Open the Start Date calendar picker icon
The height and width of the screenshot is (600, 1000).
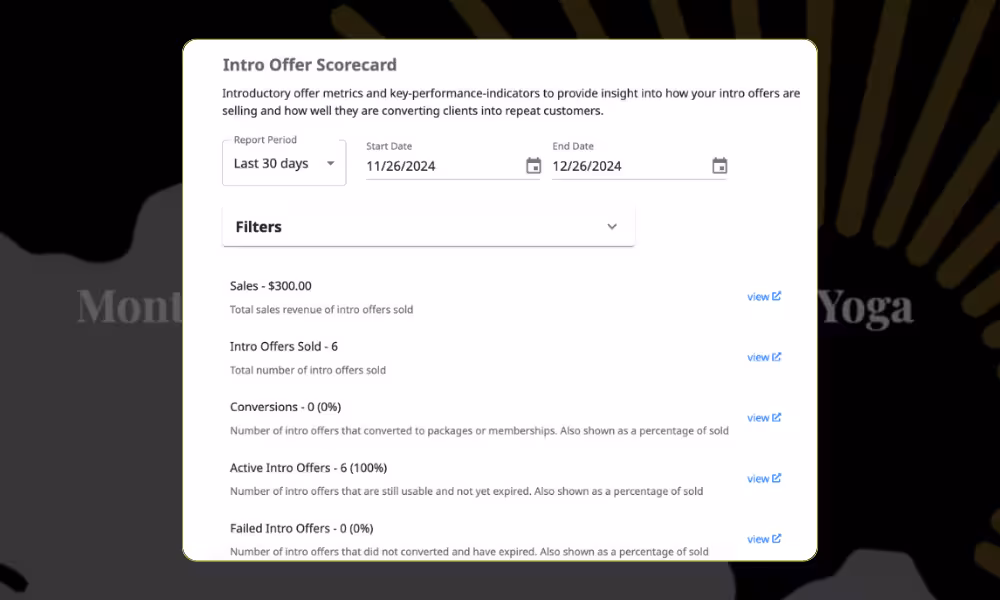click(533, 166)
